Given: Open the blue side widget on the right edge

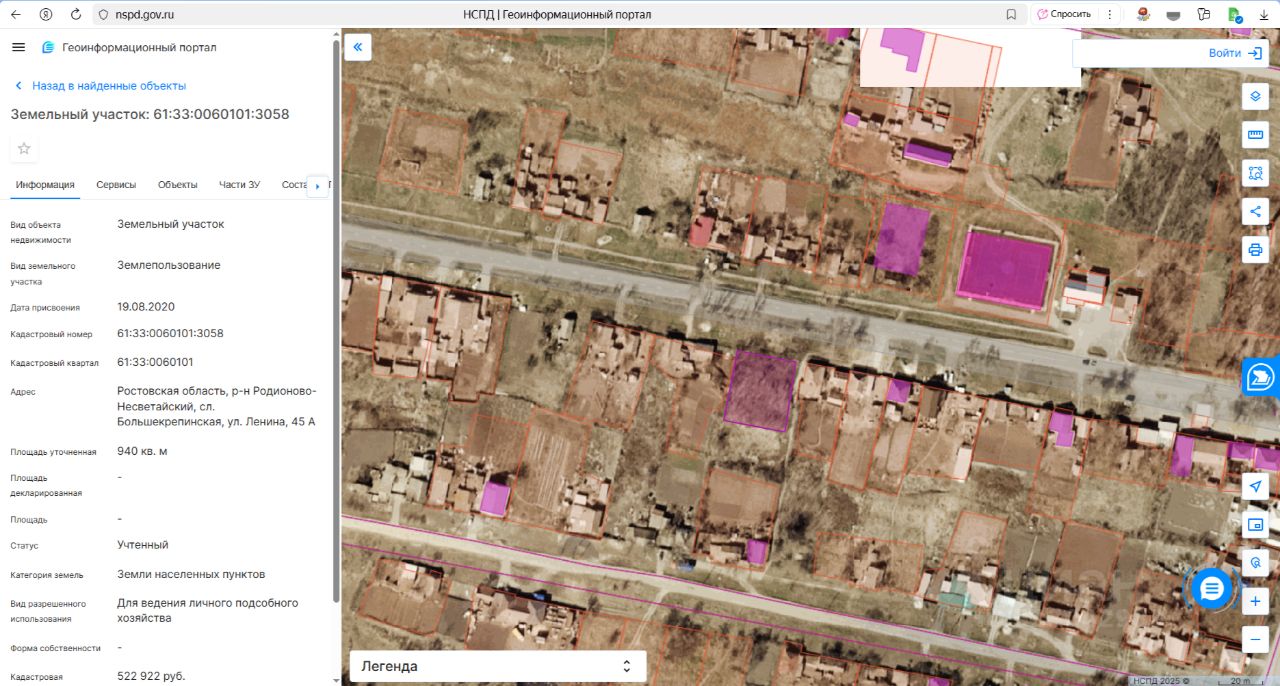Looking at the screenshot, I should click(x=1261, y=377).
